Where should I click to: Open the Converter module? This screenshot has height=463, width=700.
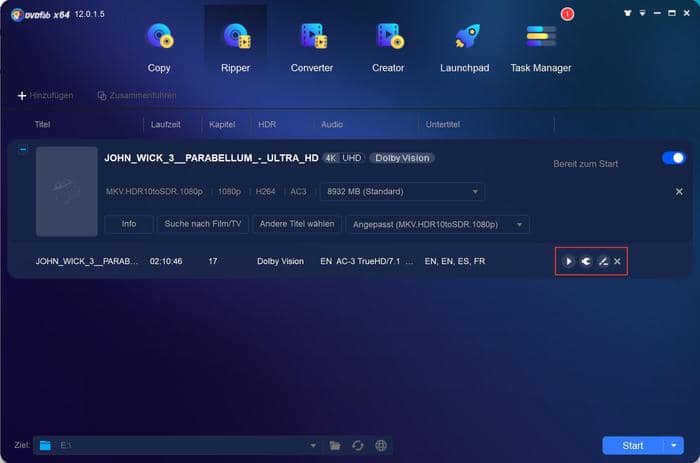pyautogui.click(x=312, y=48)
